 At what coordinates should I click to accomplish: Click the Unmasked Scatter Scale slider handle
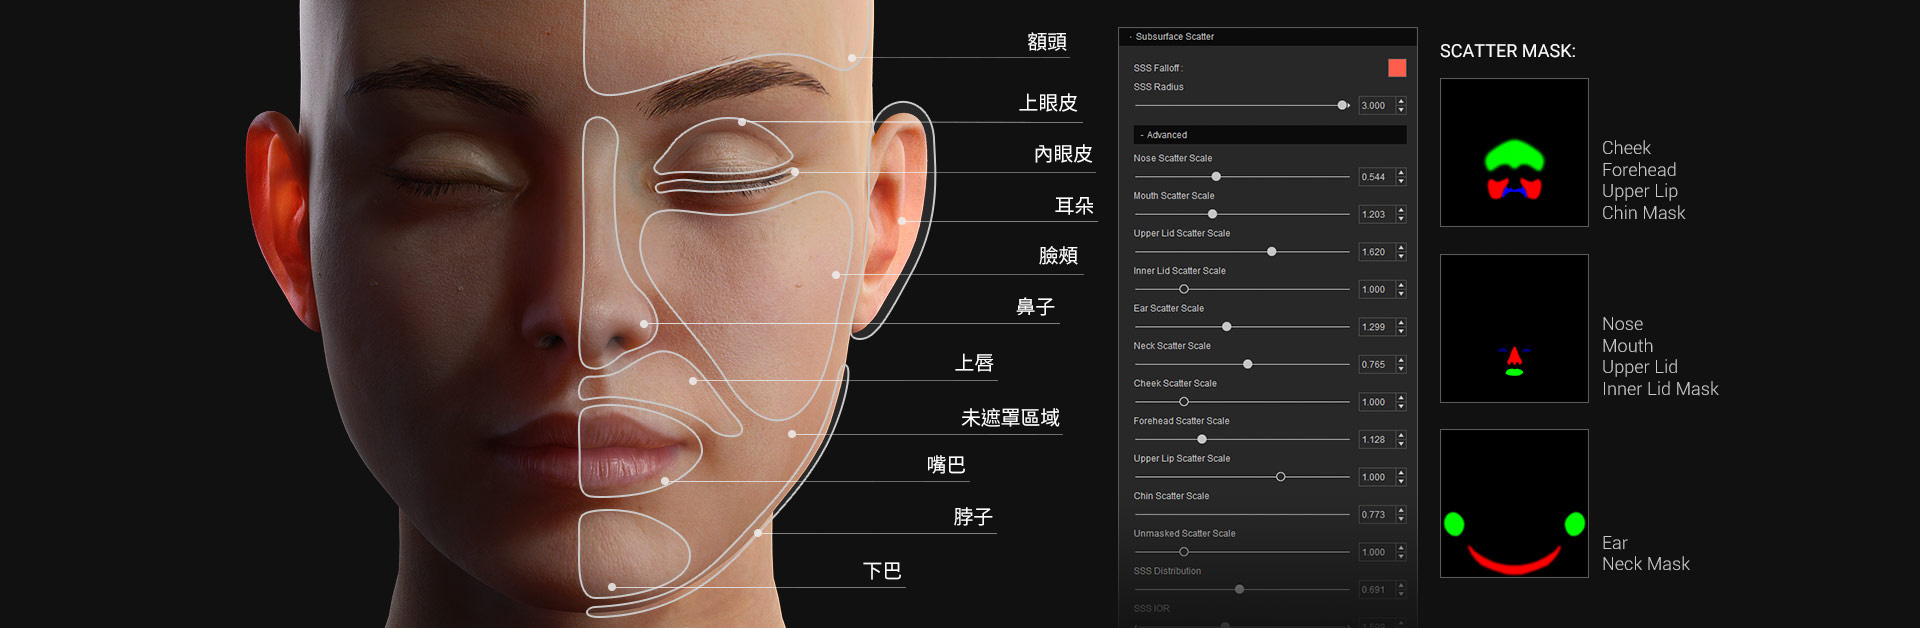(1184, 552)
